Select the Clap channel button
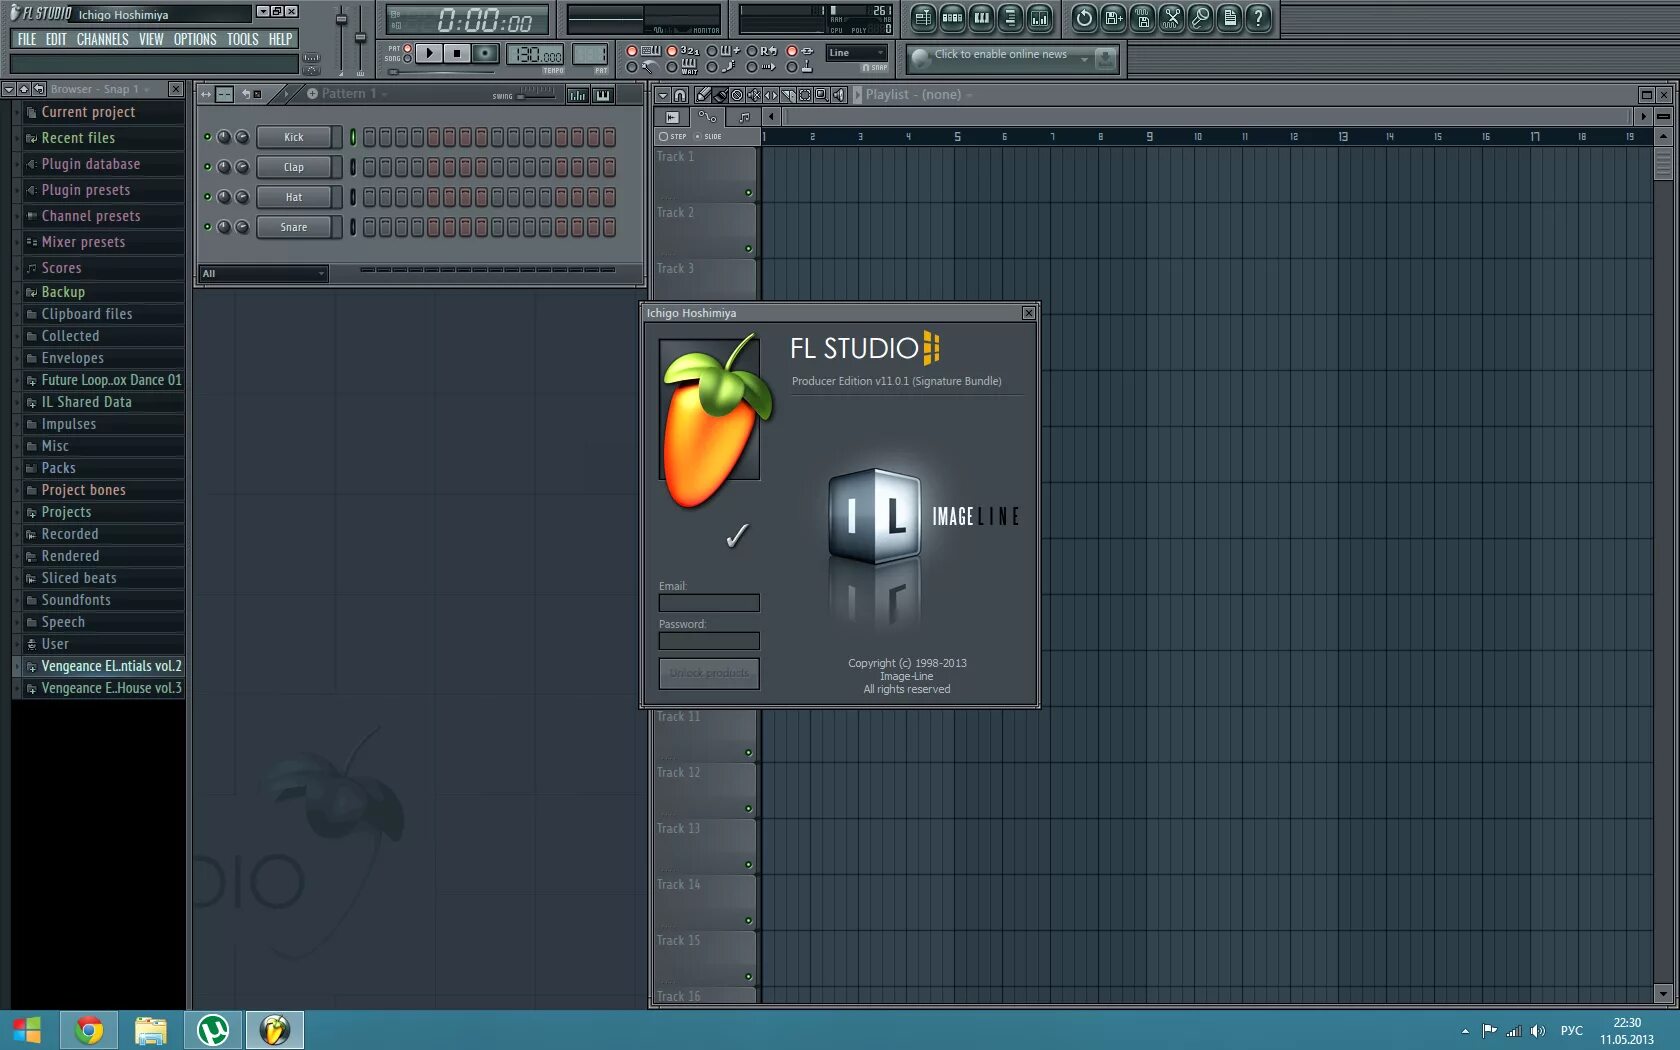This screenshot has height=1050, width=1680. (294, 167)
